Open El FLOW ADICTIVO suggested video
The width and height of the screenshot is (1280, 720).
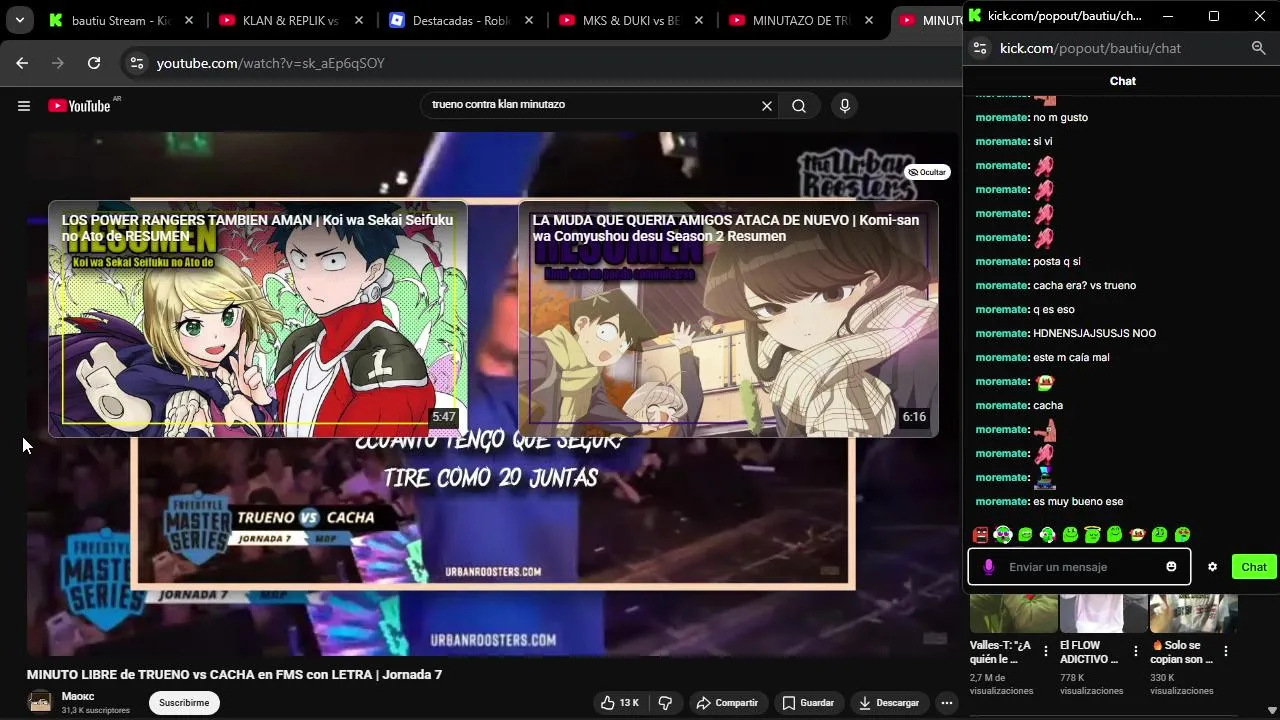(1104, 614)
